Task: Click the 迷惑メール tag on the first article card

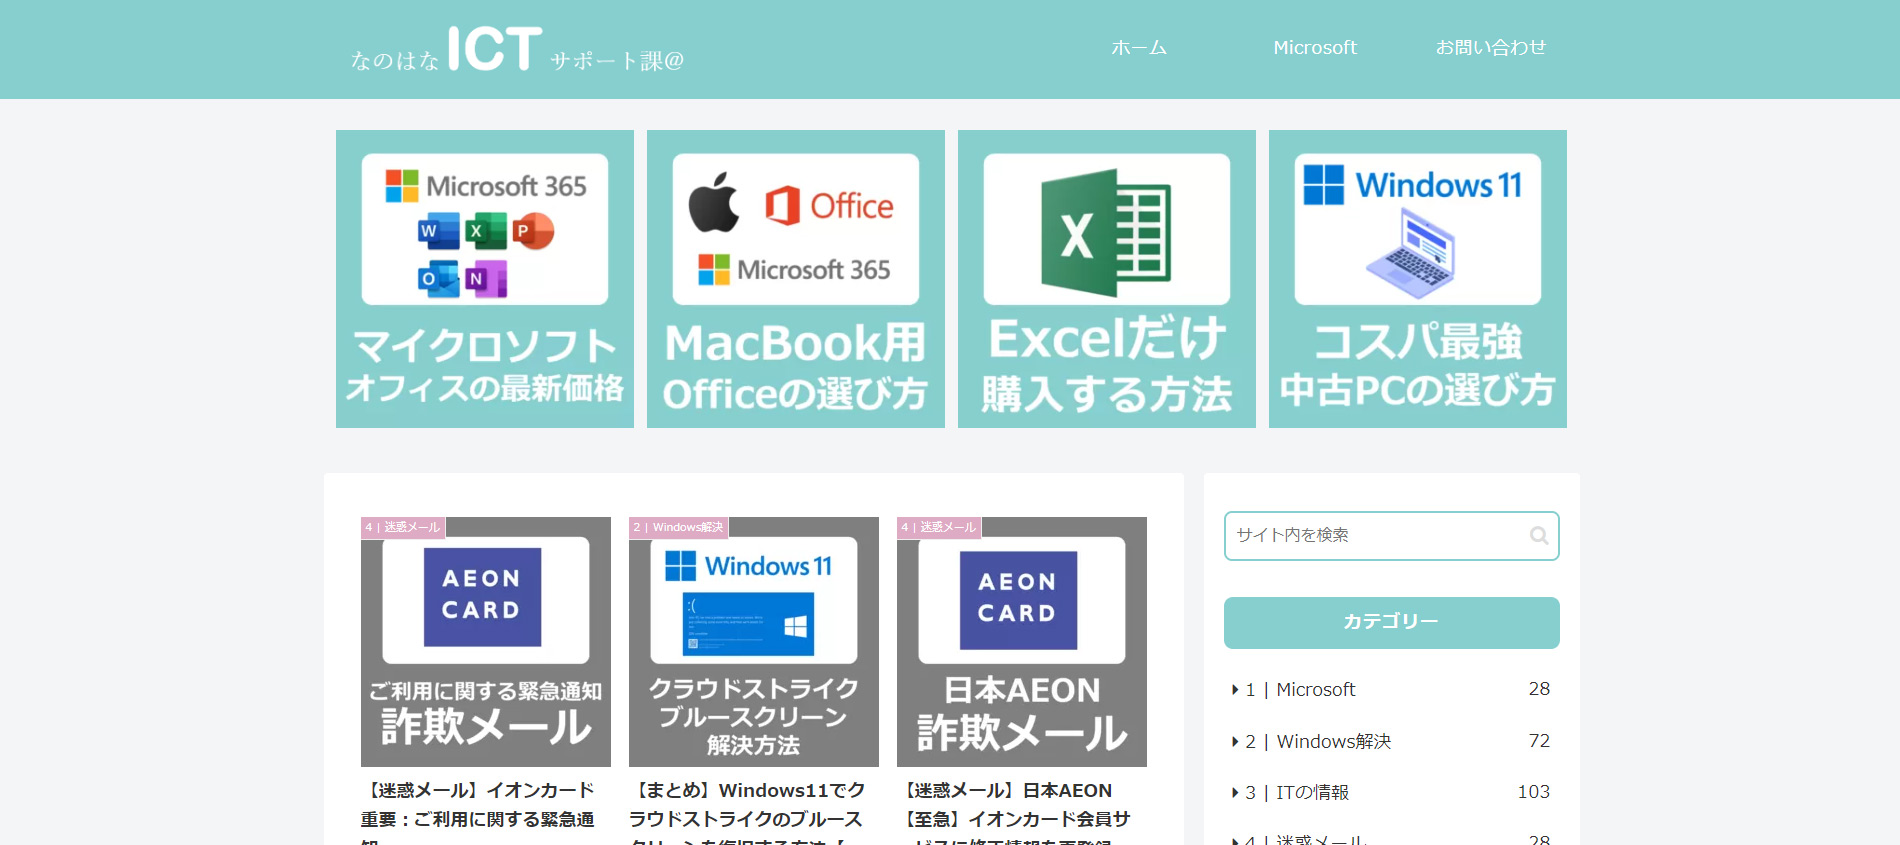Action: [403, 527]
